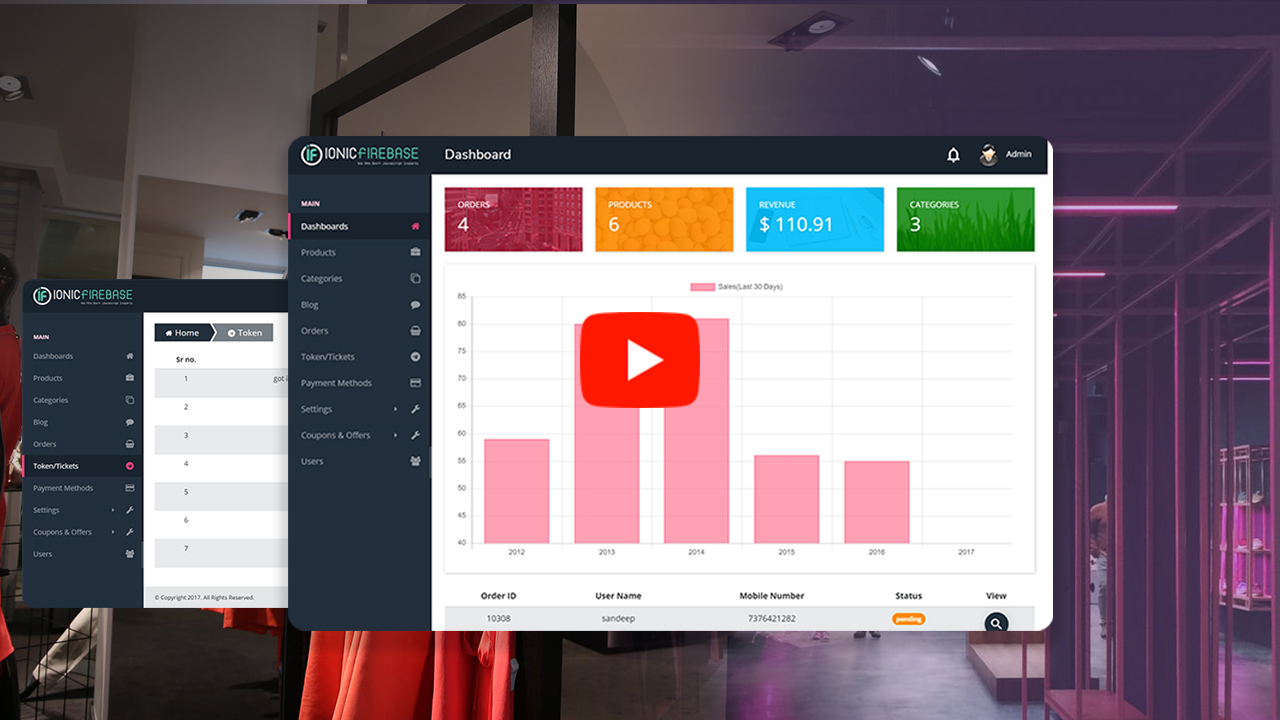Screen dimensions: 1280x720
Task: Open the green Categories summary card
Action: point(965,219)
